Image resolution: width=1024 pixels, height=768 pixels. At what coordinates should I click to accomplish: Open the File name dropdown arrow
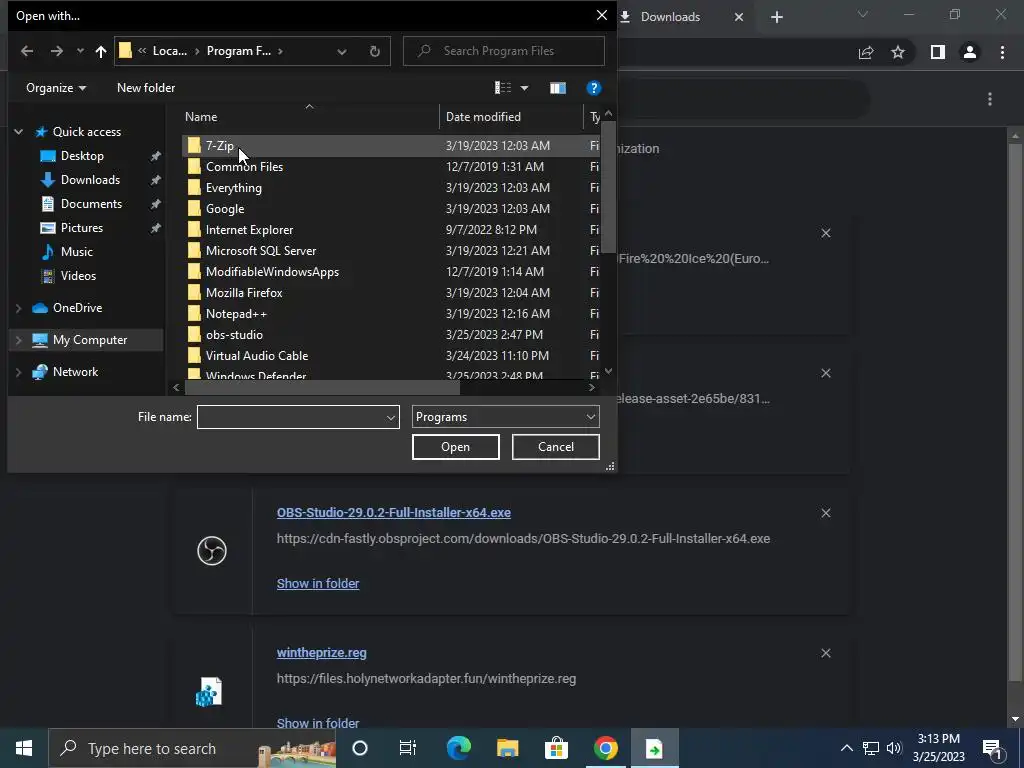click(x=391, y=417)
